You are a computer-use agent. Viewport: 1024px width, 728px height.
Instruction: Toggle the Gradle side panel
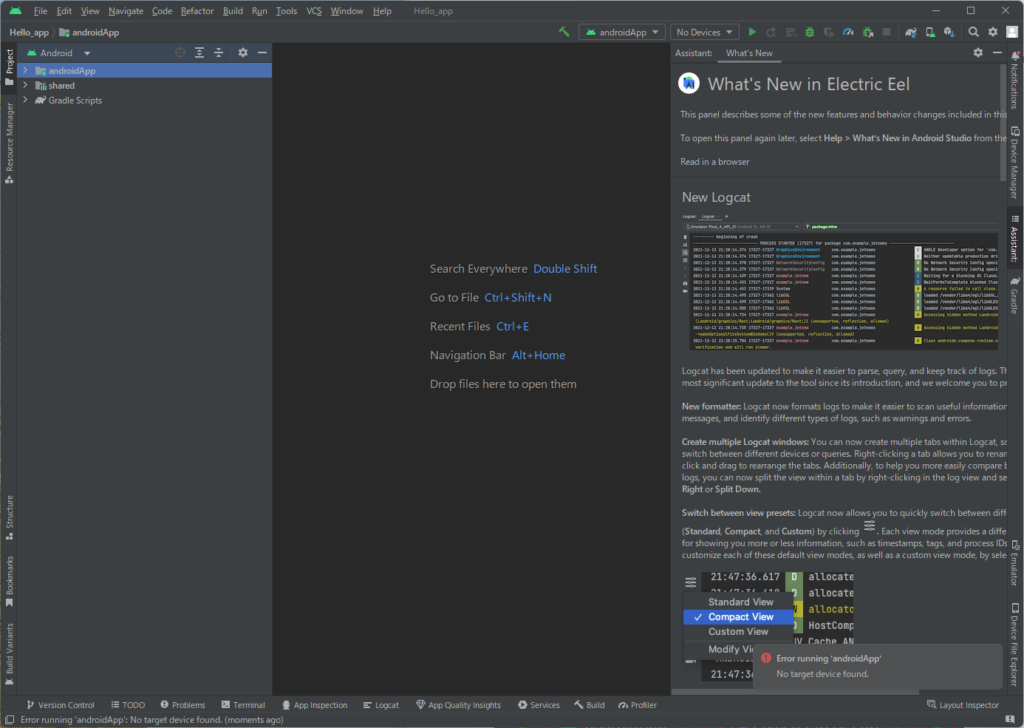[1013, 294]
